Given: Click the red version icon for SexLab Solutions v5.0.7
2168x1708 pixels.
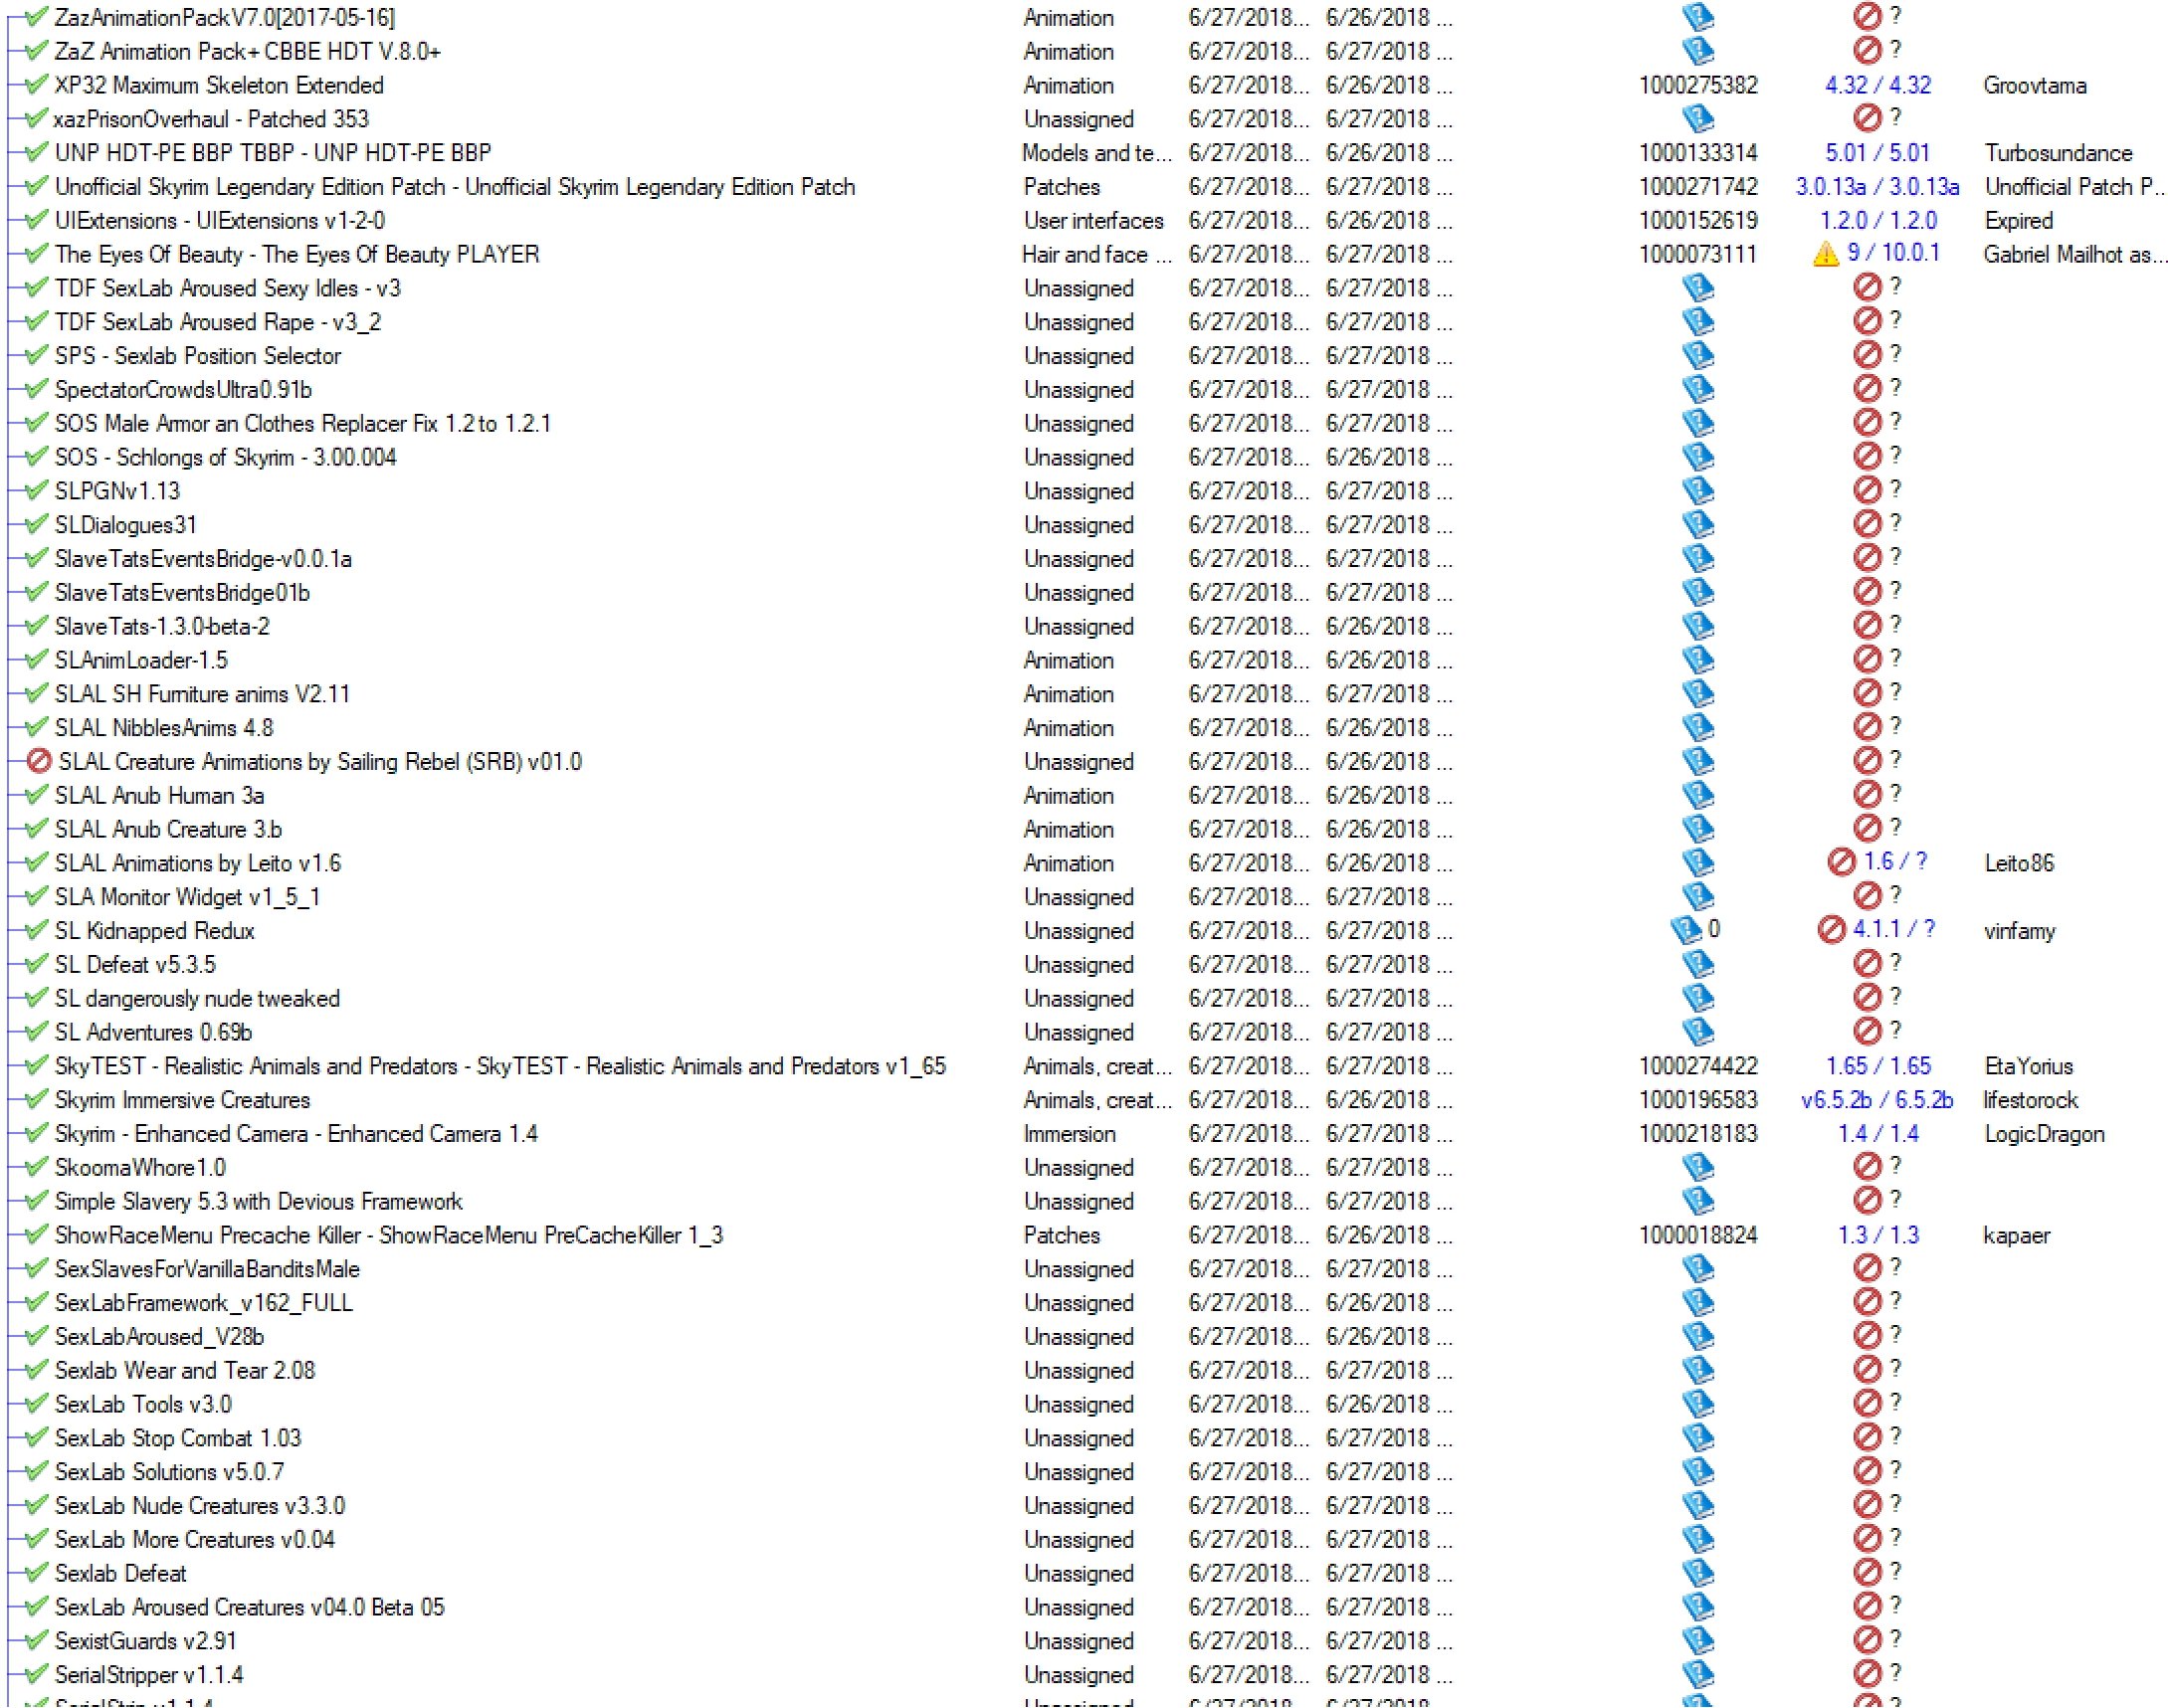Looking at the screenshot, I should (x=1866, y=1471).
